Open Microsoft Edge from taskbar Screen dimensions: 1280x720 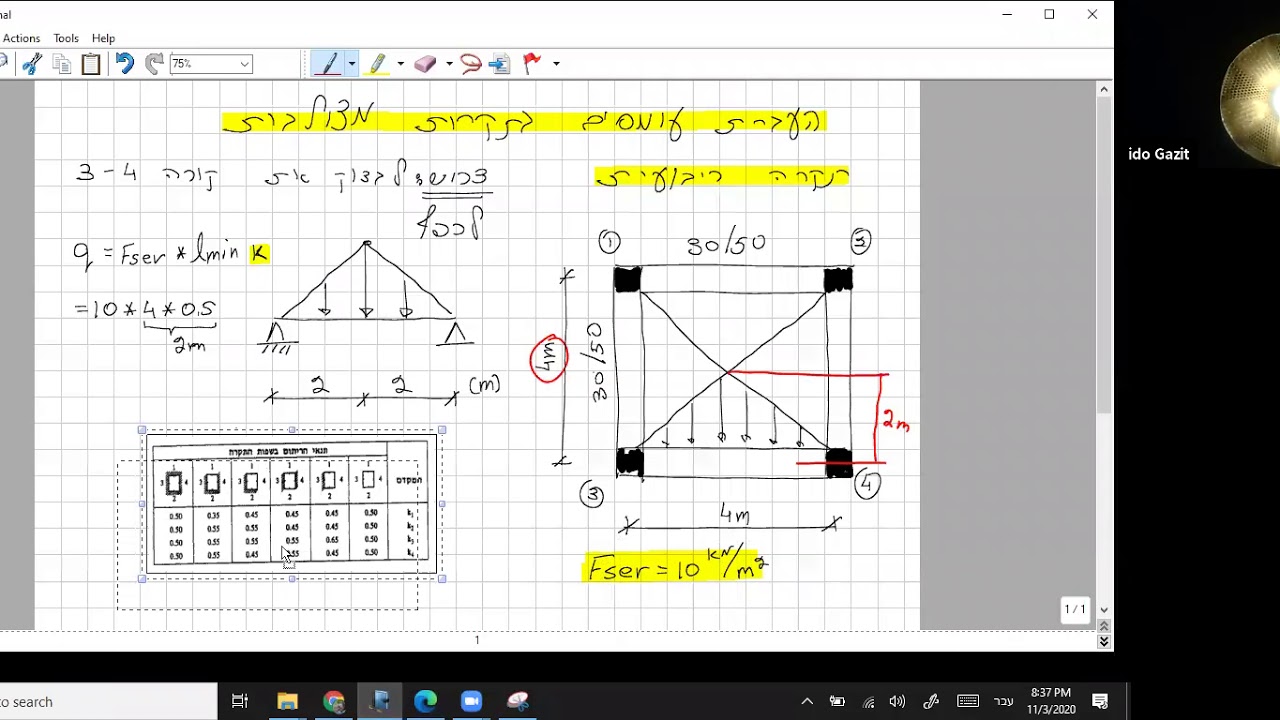[x=426, y=702]
